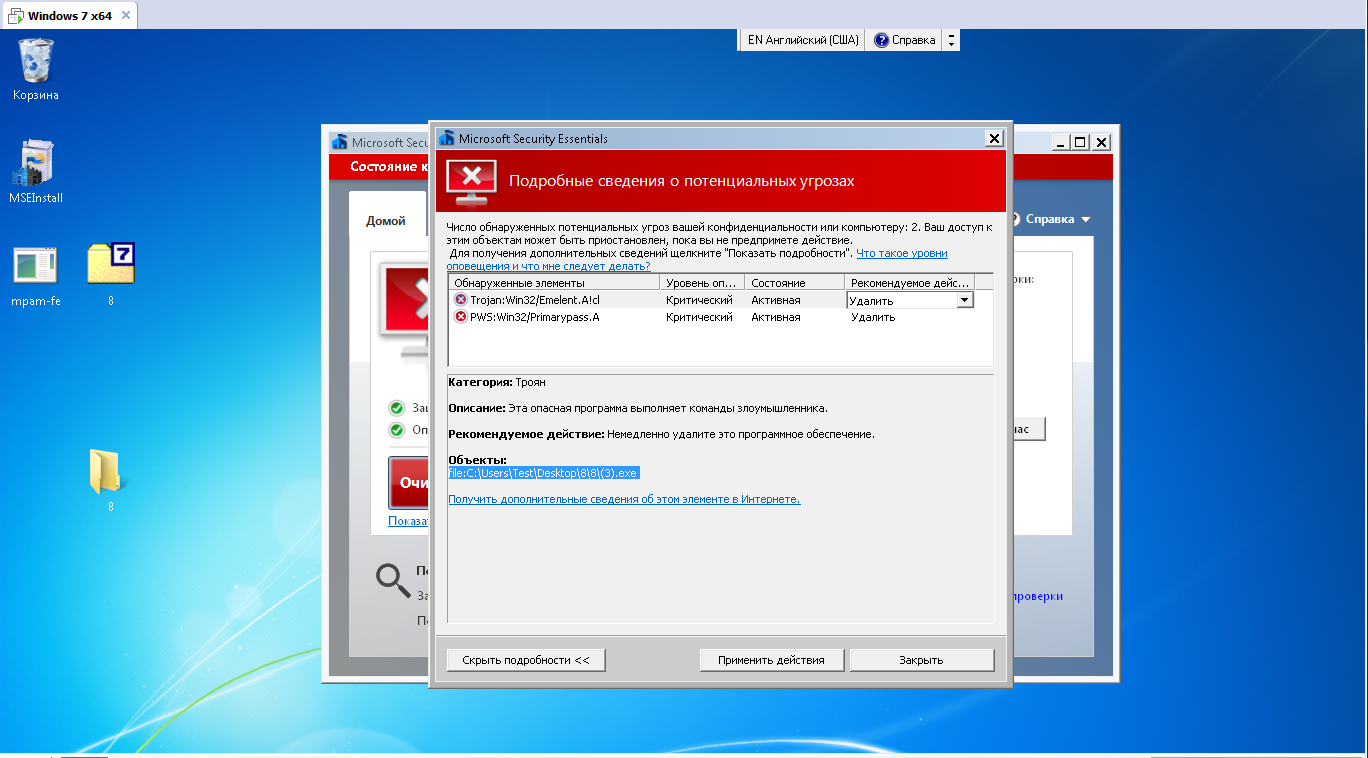The height and width of the screenshot is (758, 1368).
Task: Select the Trojan:Win32/Emelent.A!cl row
Action: [720, 300]
